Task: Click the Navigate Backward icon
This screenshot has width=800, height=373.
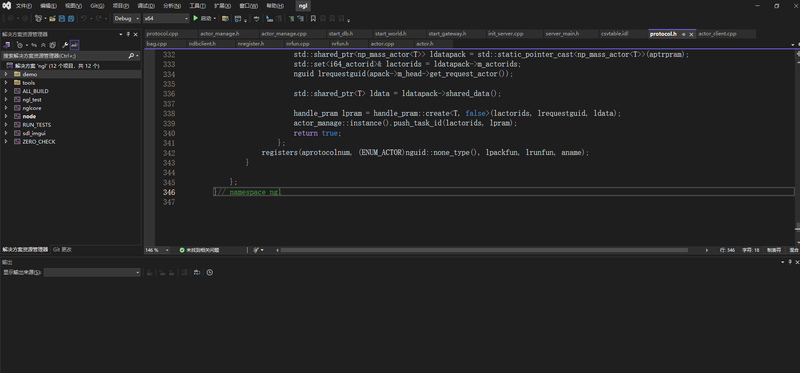Action: pos(11,18)
